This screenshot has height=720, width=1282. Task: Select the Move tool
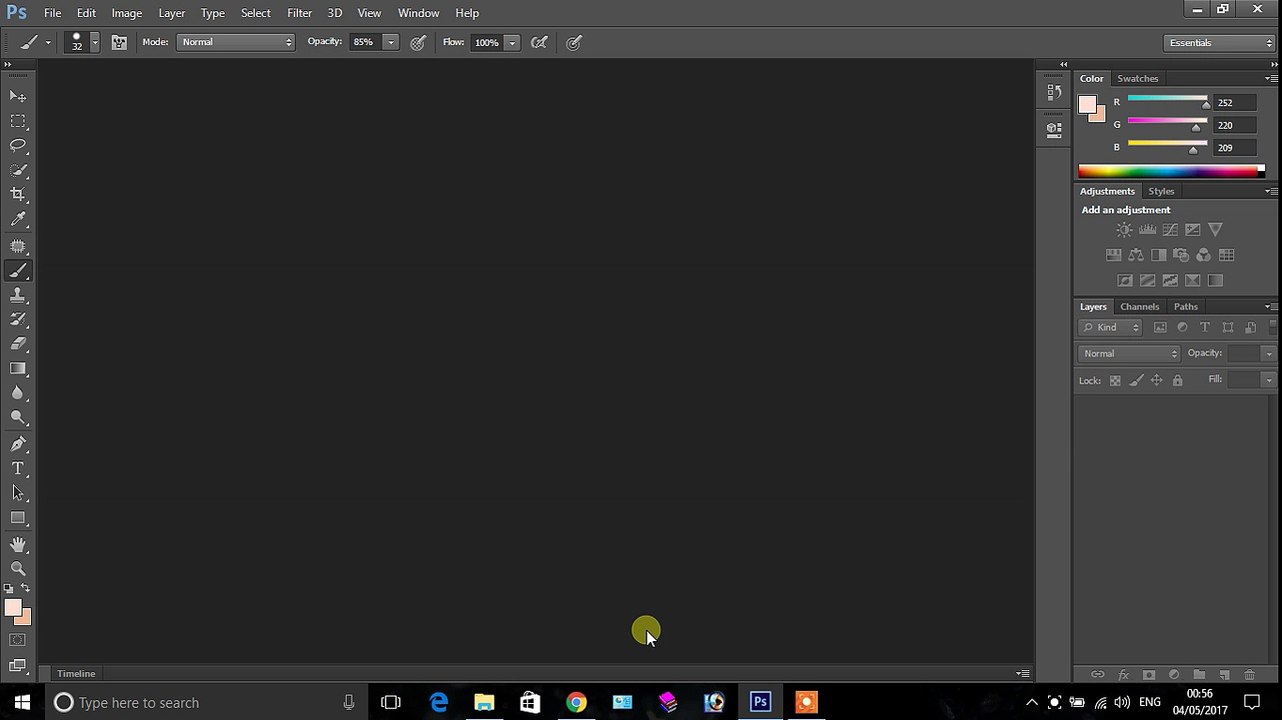tap(18, 96)
